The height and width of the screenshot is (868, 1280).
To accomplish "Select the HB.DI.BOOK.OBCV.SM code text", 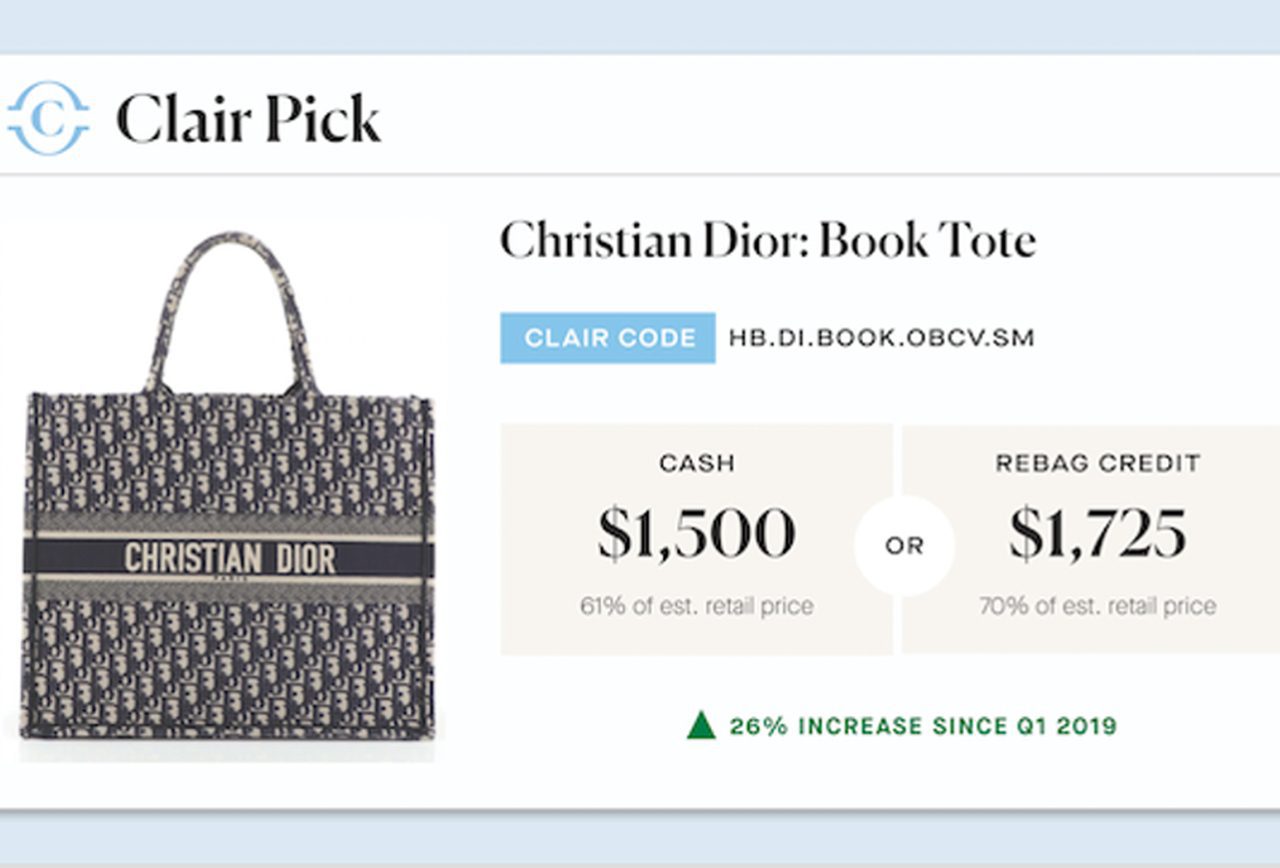I will 881,338.
